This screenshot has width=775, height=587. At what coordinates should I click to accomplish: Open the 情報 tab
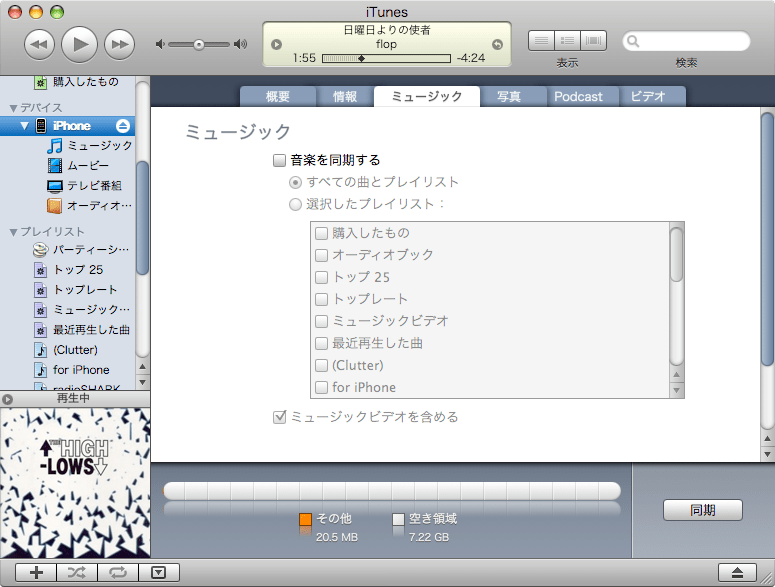tap(345, 96)
